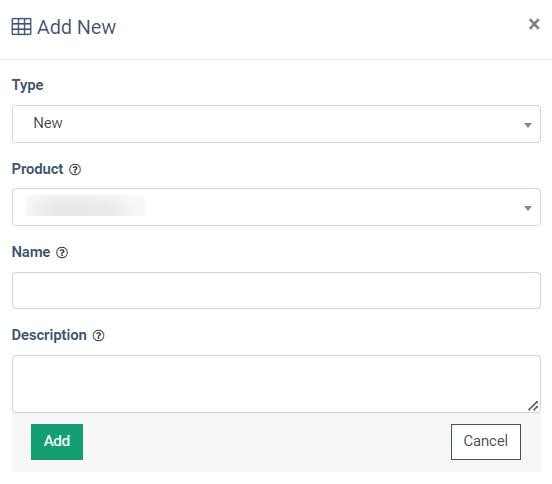Image resolution: width=552 pixels, height=484 pixels.
Task: Close the Add New dialog with X
Action: coord(534,24)
